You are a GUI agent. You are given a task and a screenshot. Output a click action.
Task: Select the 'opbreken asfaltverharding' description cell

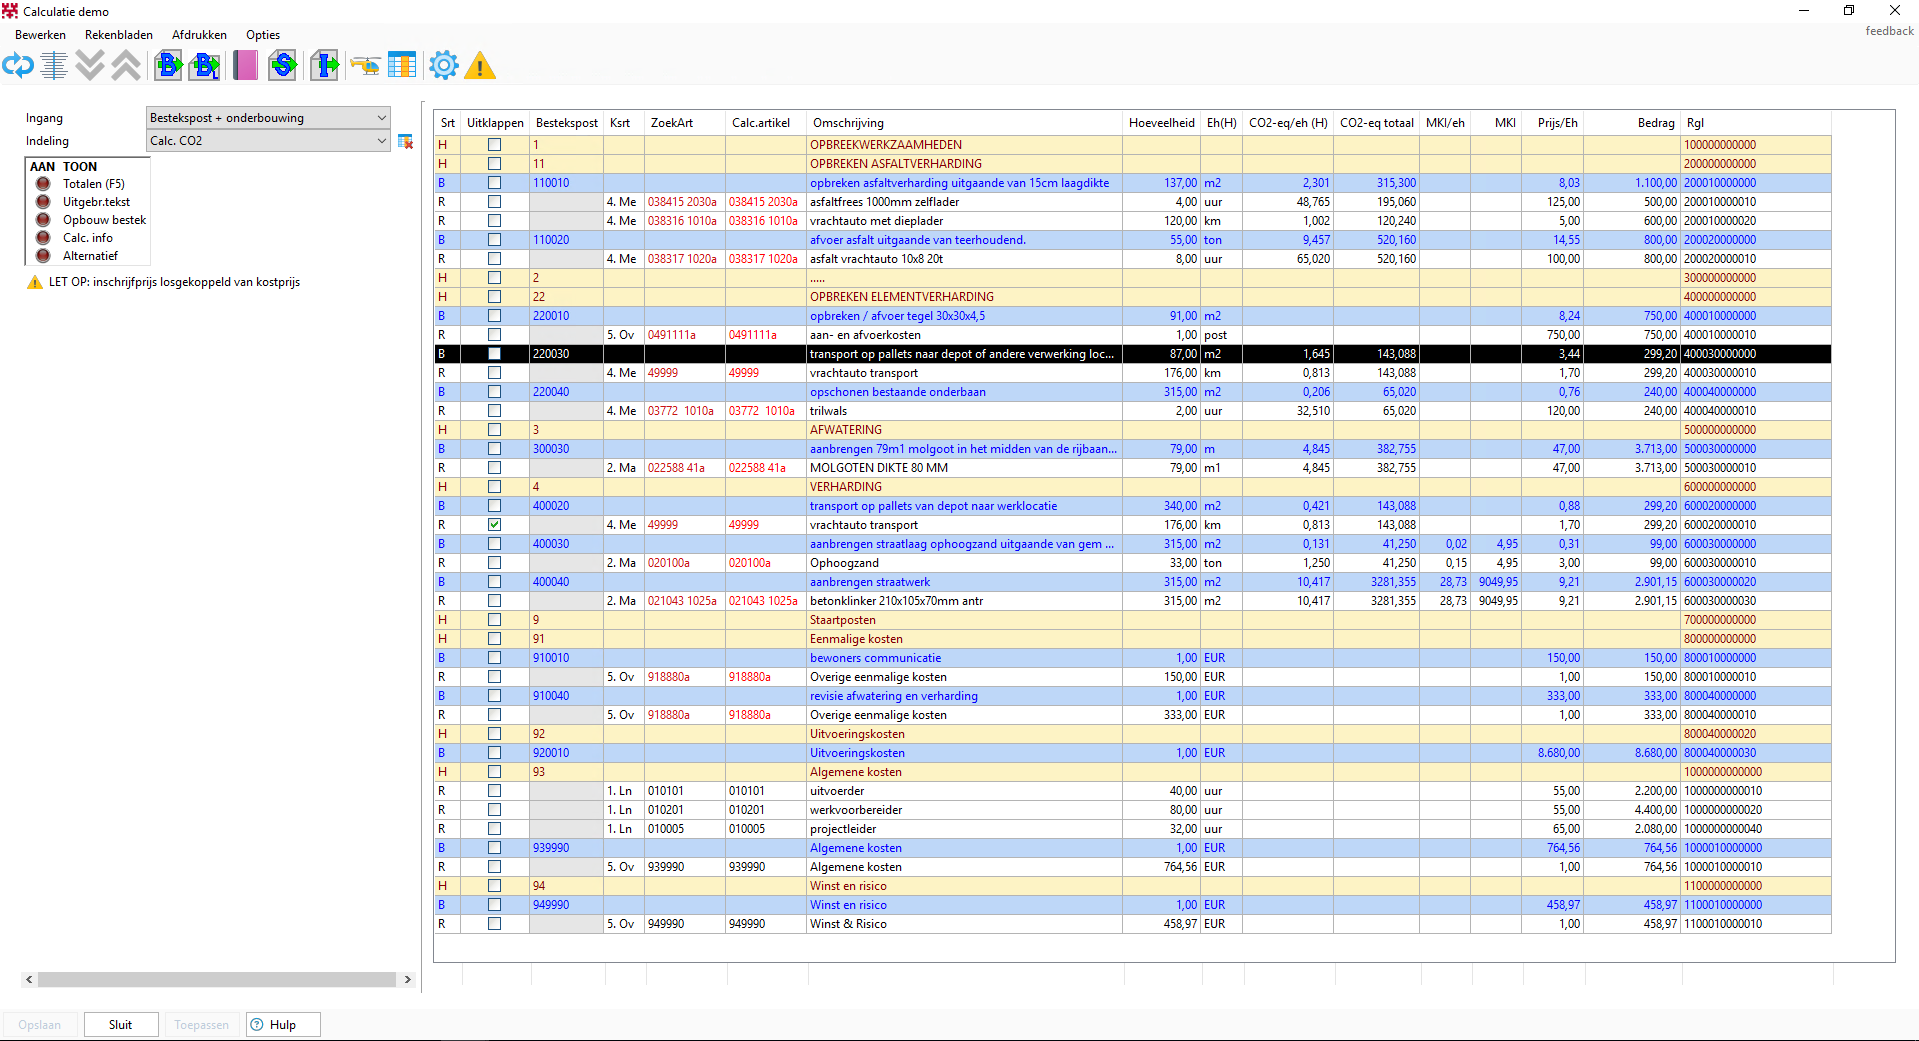click(x=964, y=183)
